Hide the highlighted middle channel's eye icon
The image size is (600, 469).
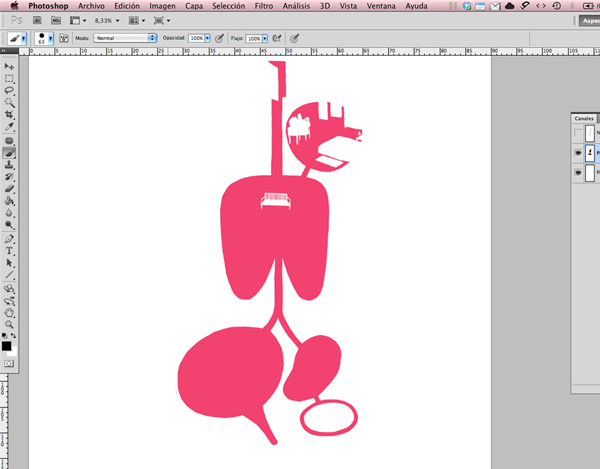point(578,153)
